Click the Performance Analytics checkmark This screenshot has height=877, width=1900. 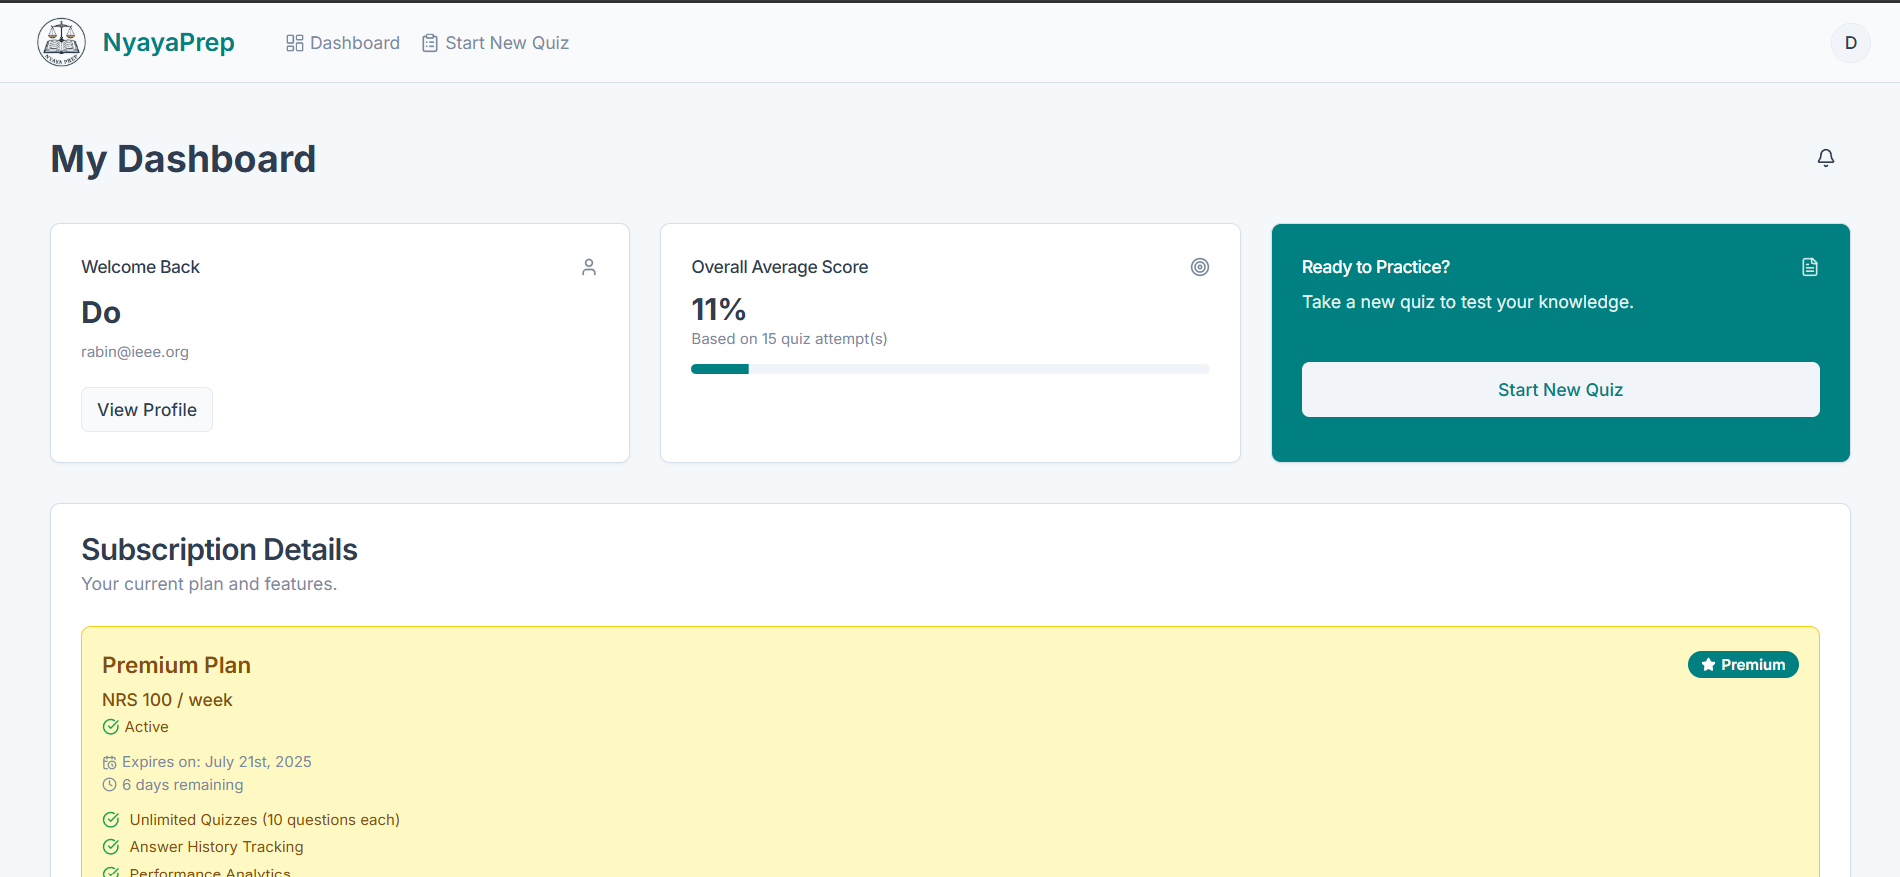(x=111, y=872)
